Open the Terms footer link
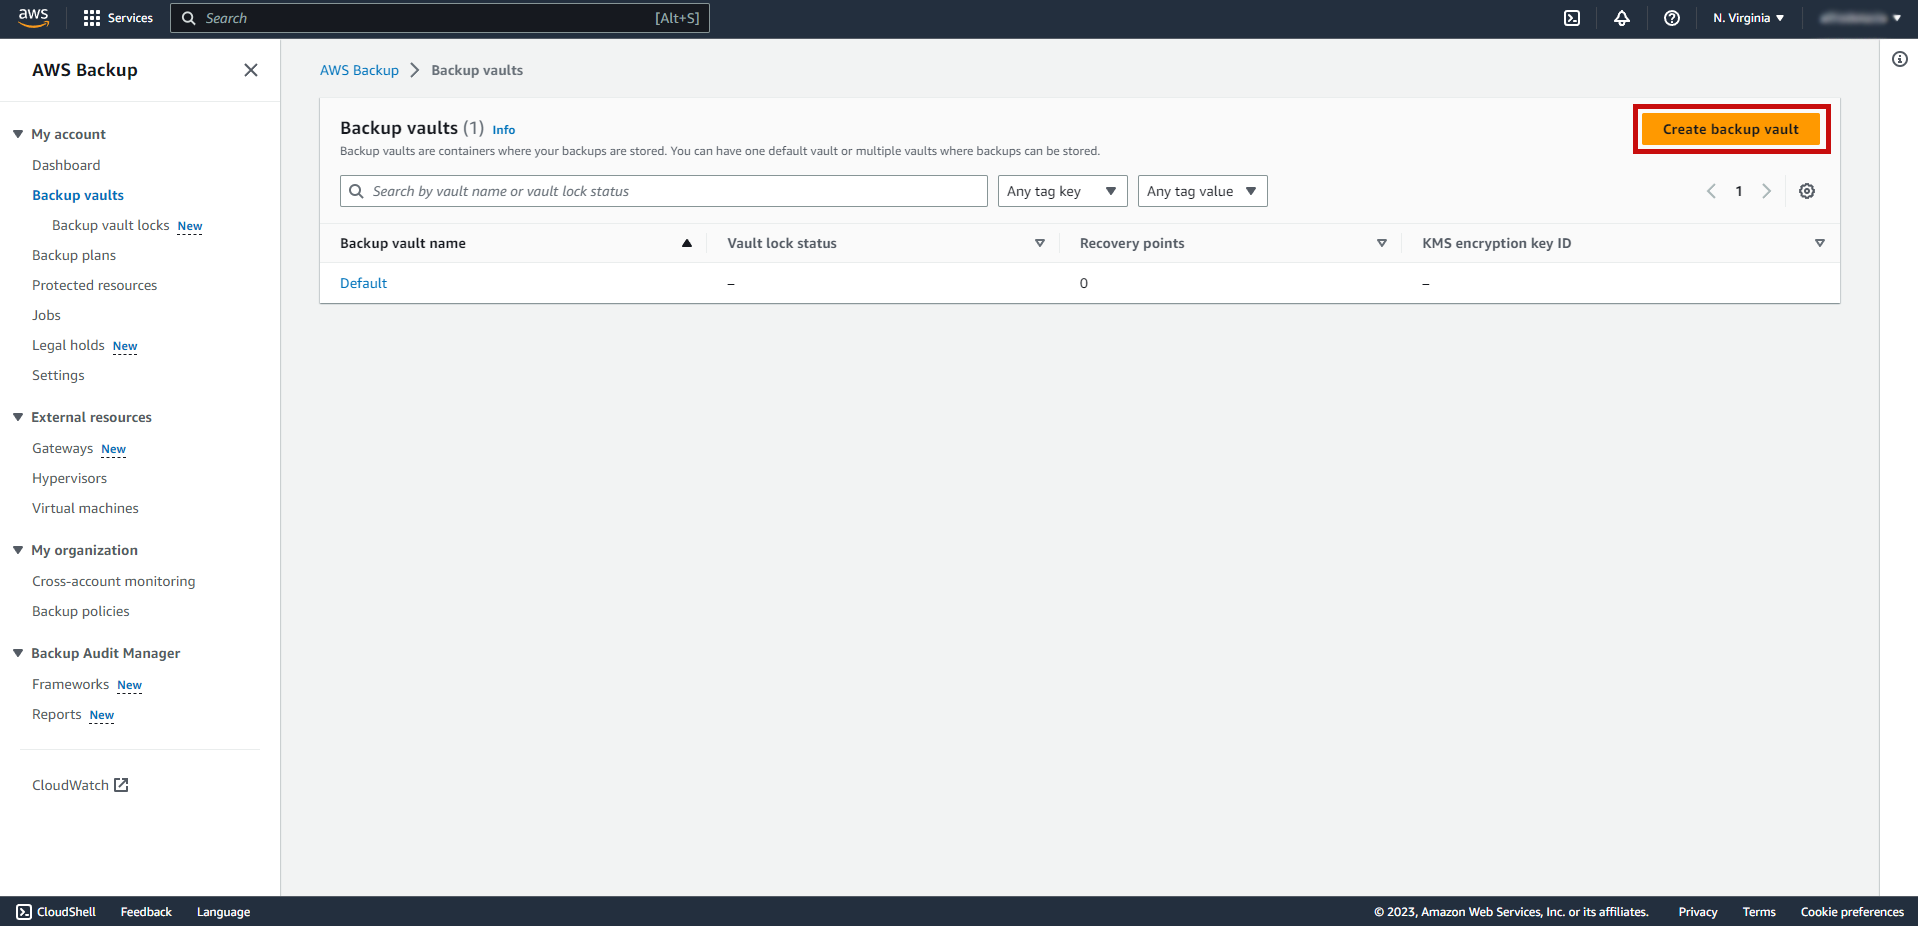 pos(1759,912)
